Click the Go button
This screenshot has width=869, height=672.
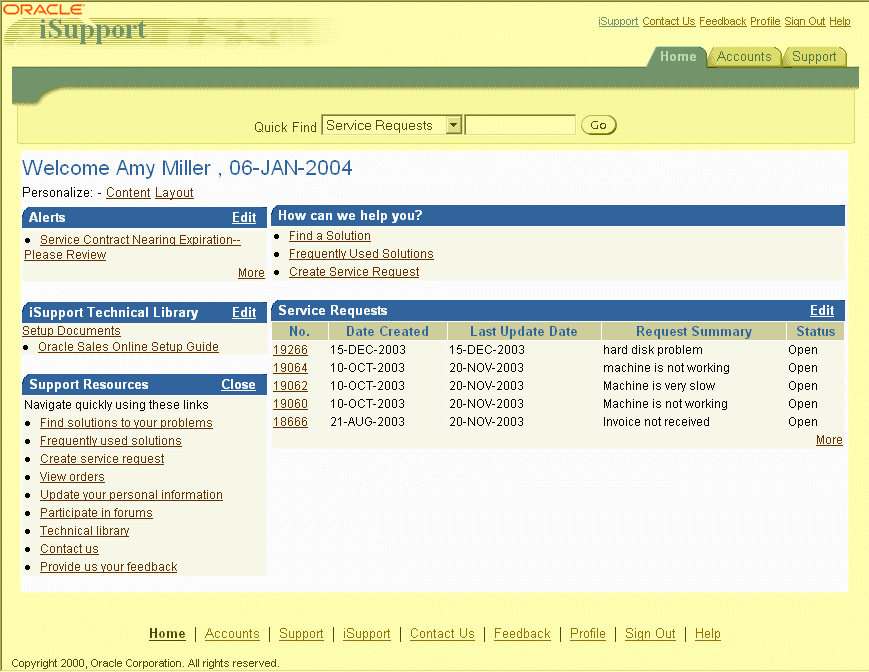(x=599, y=125)
